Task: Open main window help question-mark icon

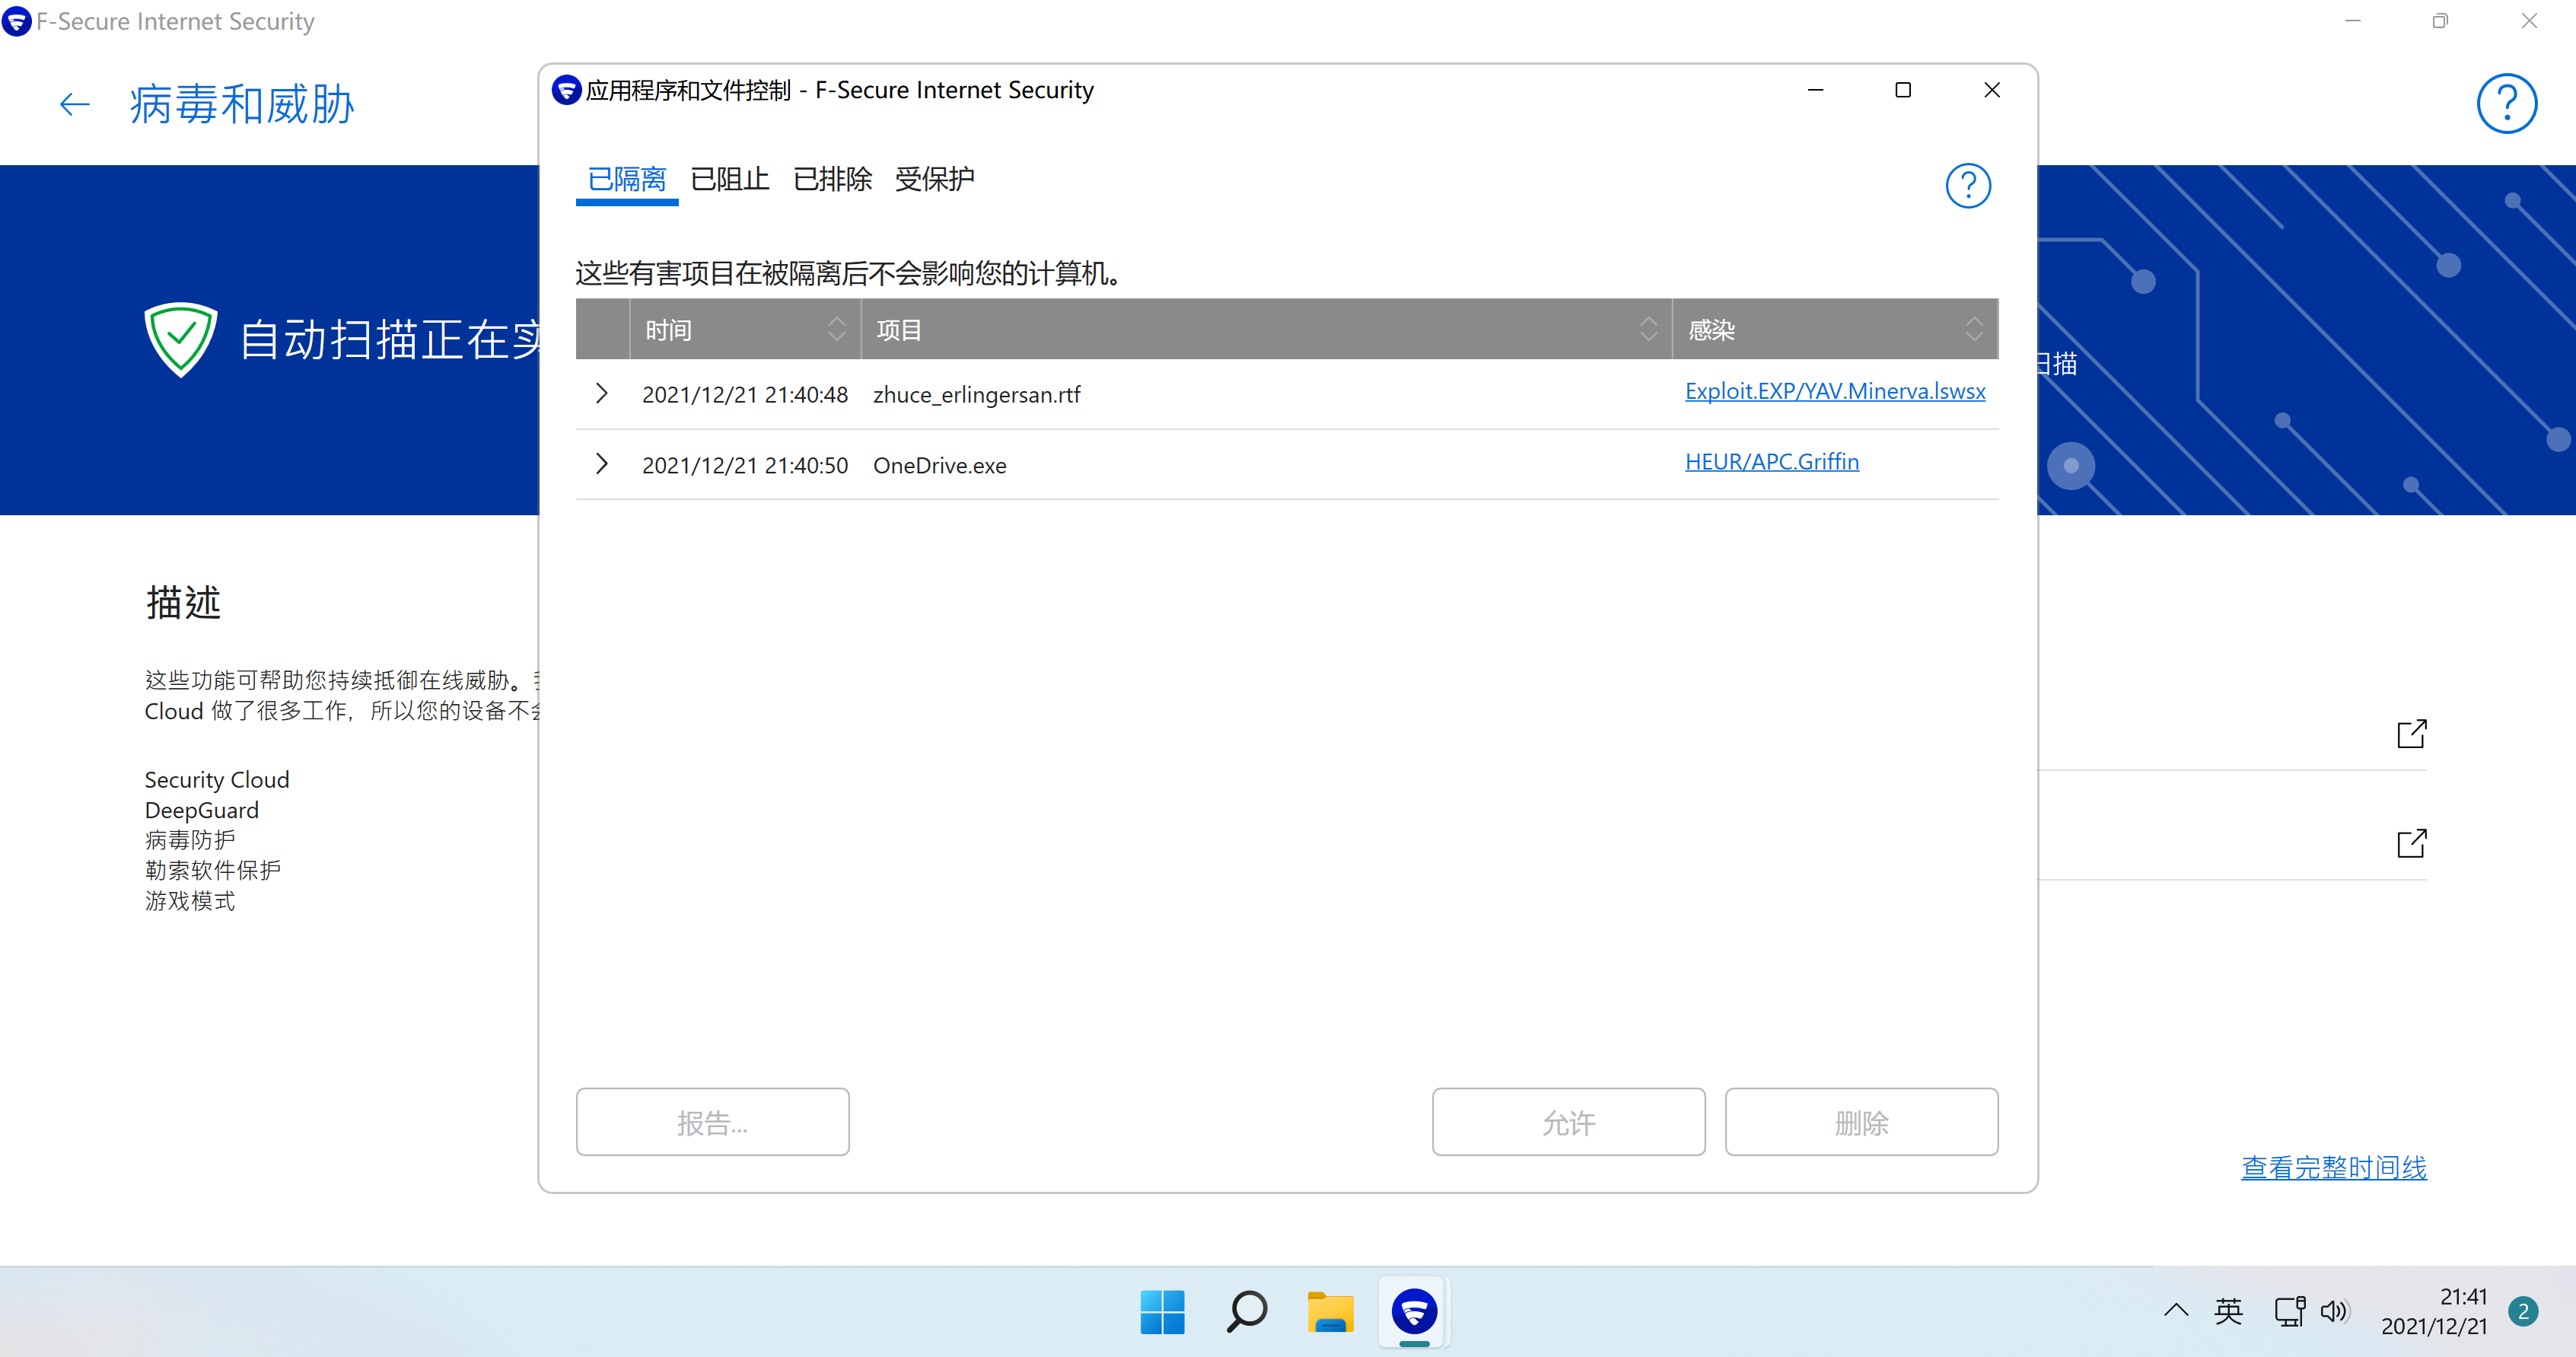Action: pyautogui.click(x=2506, y=103)
